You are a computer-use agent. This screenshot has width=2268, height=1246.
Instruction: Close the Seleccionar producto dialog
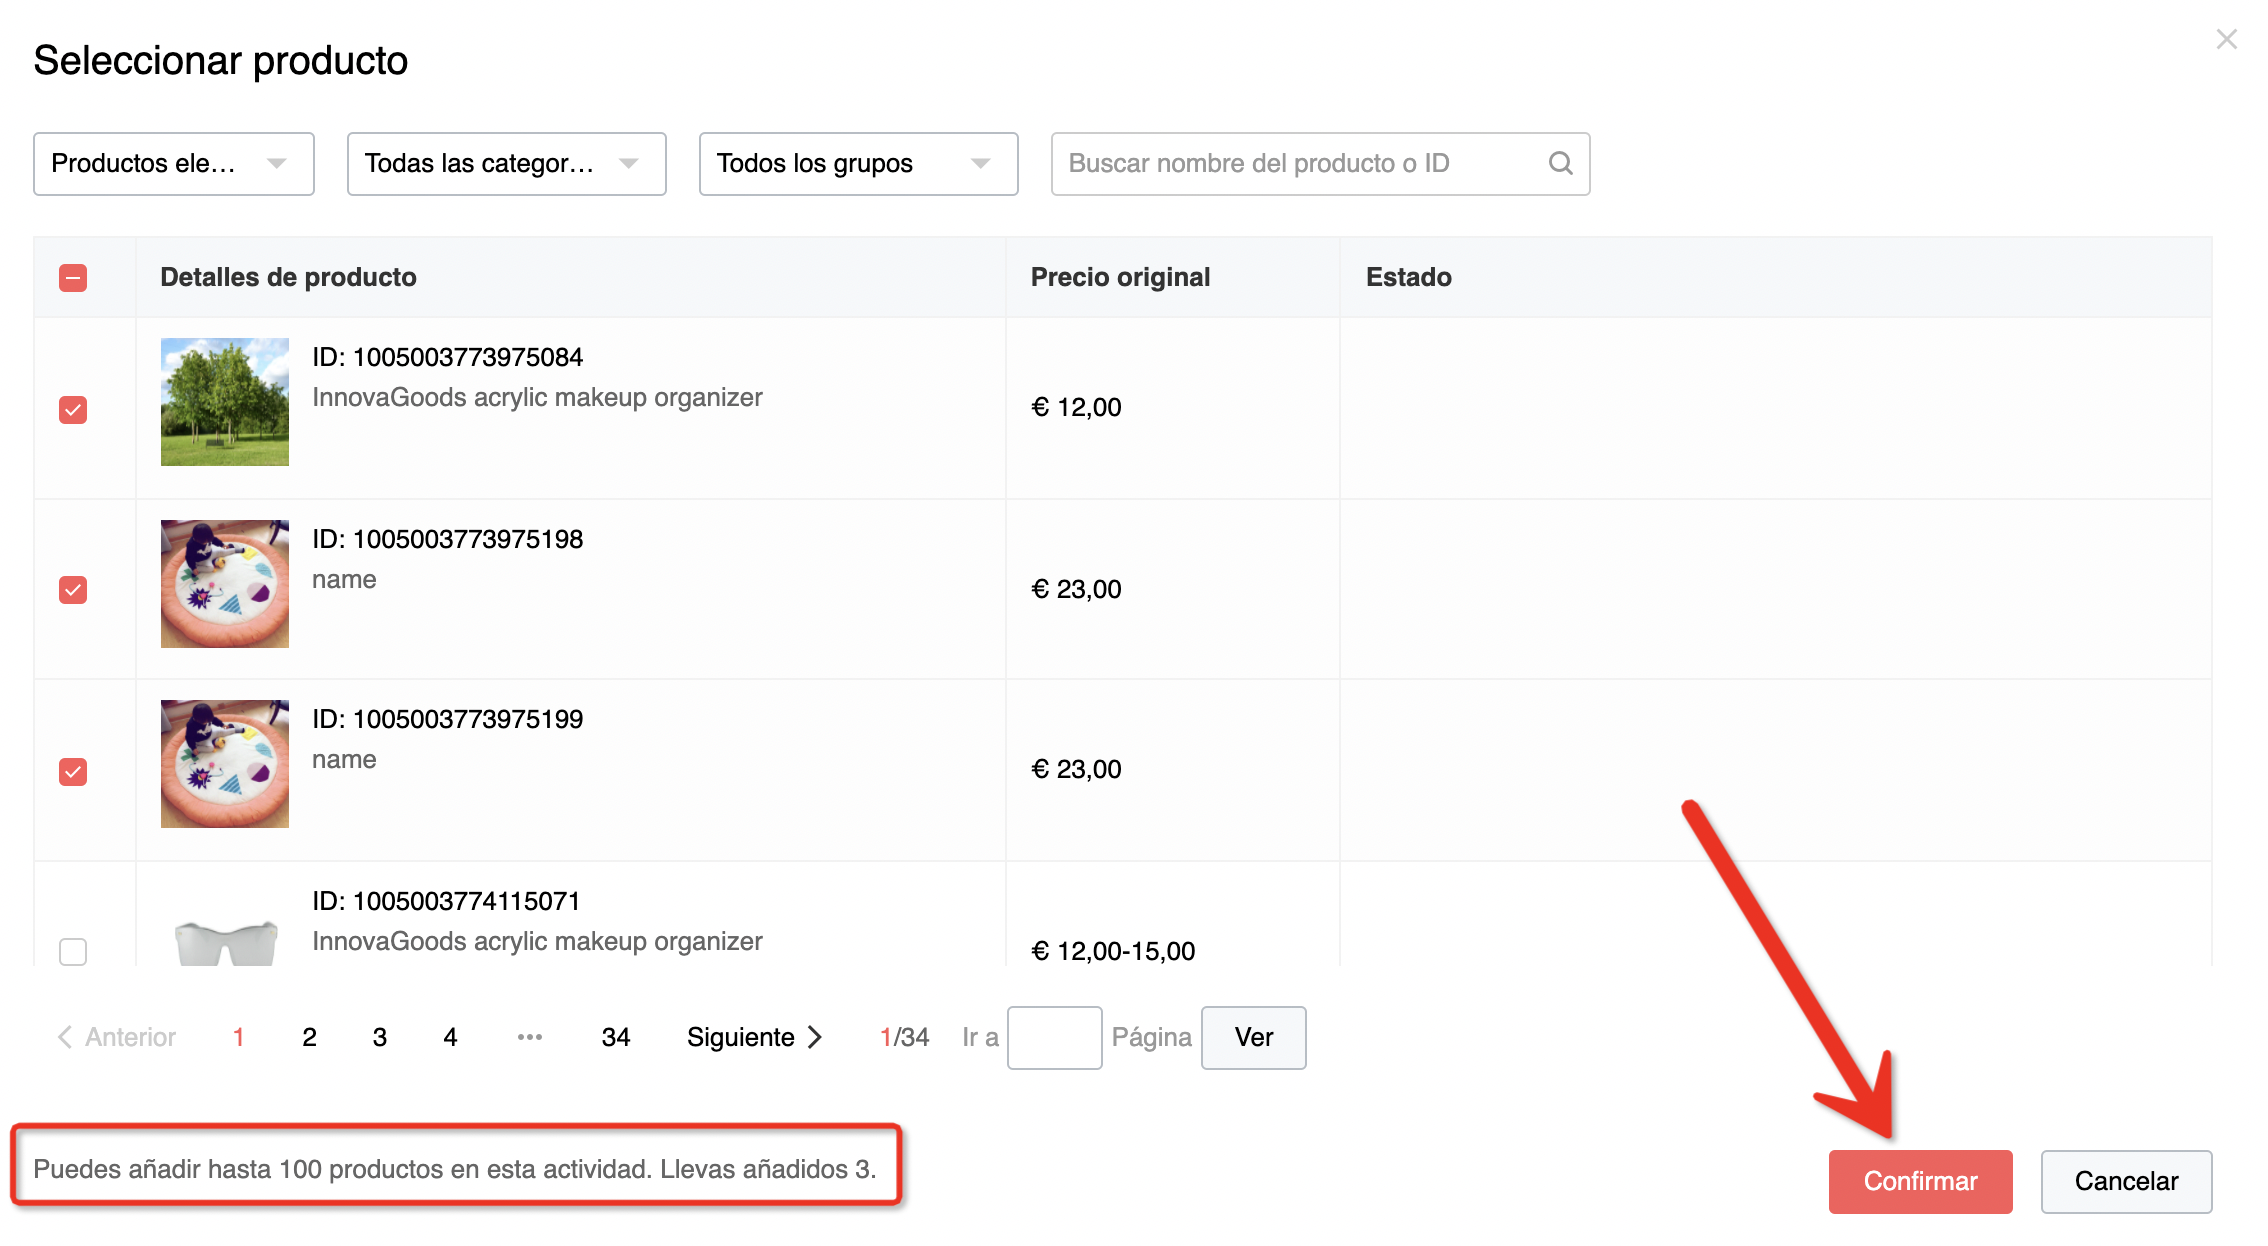click(2226, 40)
